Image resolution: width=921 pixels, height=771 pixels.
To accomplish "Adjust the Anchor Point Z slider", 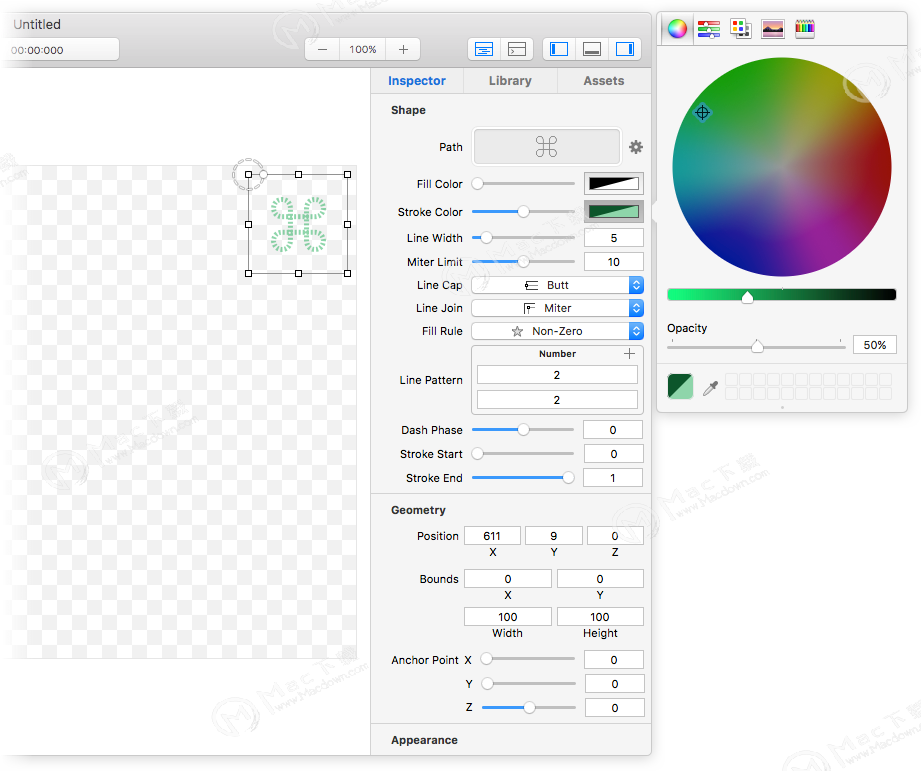I will 528,708.
